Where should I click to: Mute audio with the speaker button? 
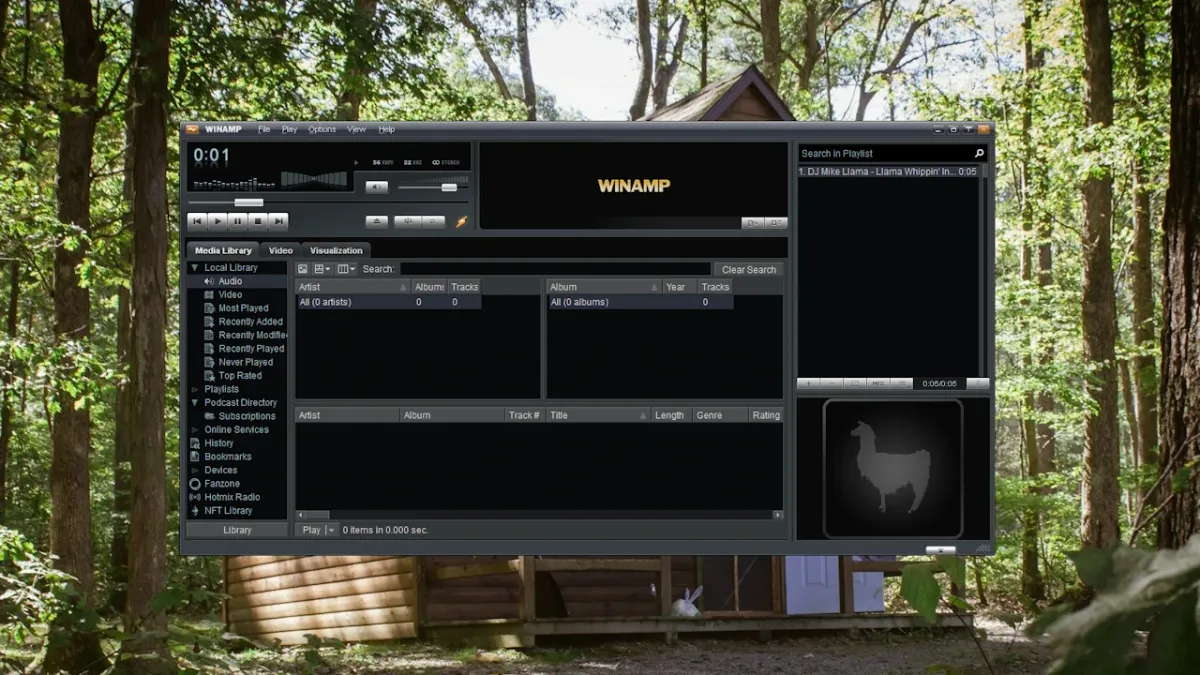pos(376,187)
